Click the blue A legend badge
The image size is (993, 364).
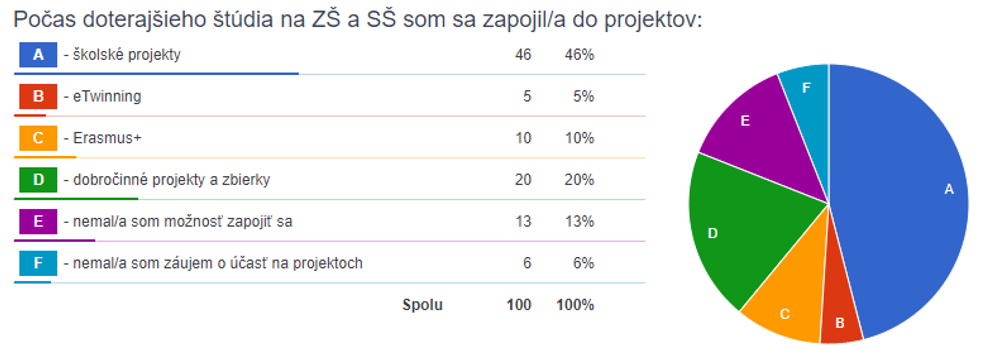coord(38,55)
